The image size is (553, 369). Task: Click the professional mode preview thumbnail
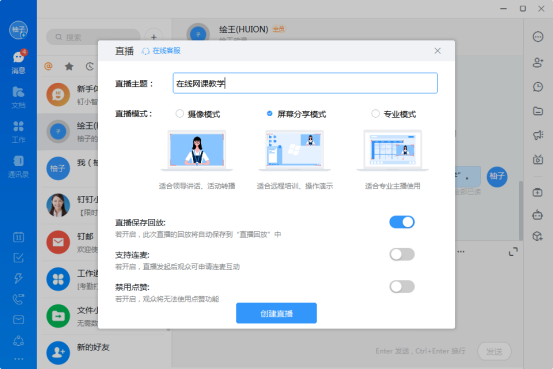tap(393, 150)
